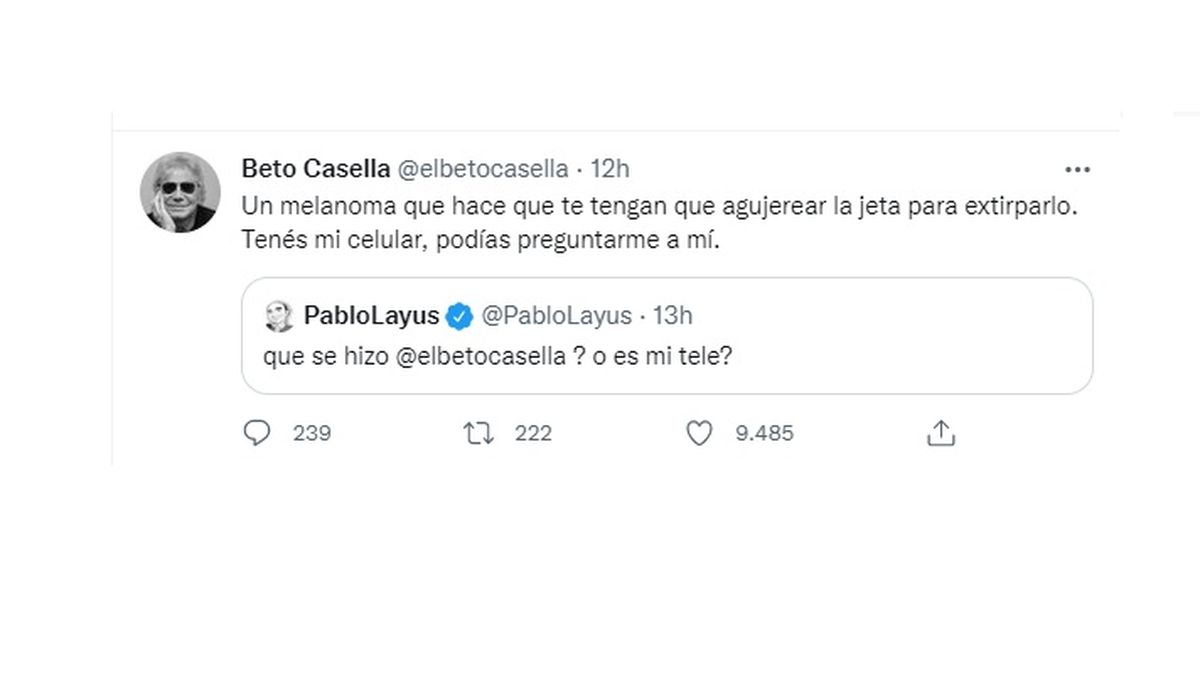Screen dimensions: 1200x675
Task: Open the 12h timestamp link
Action: coord(610,168)
